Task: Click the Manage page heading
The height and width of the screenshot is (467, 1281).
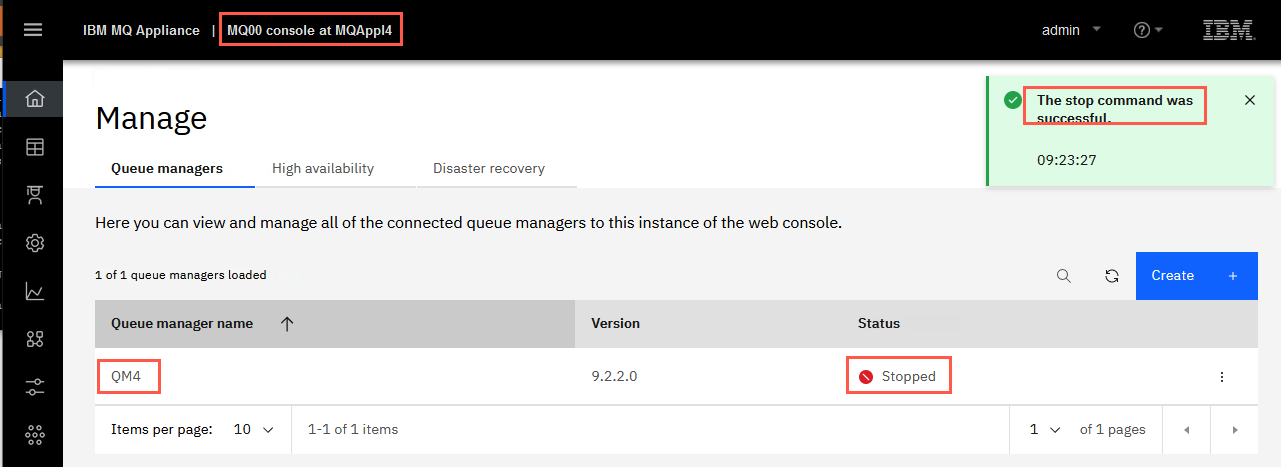Action: (151, 119)
